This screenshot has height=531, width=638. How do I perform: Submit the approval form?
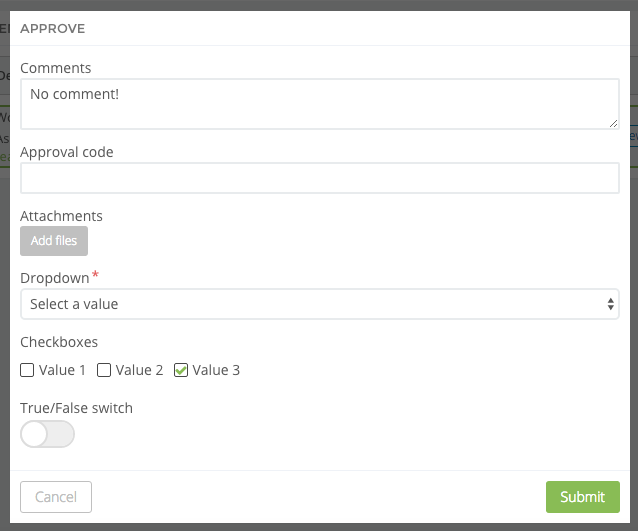pyautogui.click(x=582, y=497)
